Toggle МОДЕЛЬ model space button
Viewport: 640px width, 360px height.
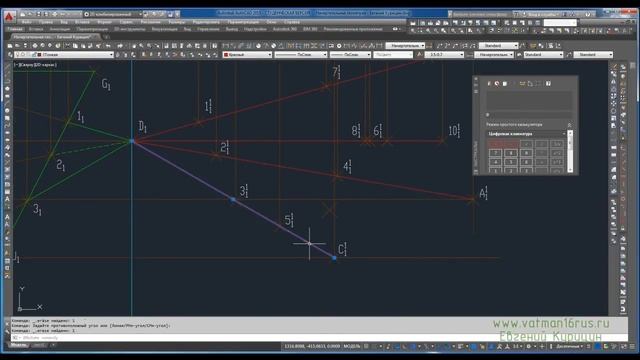pos(352,347)
